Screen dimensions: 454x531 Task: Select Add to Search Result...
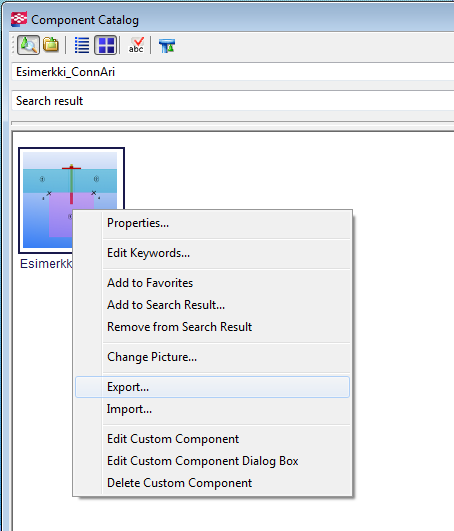pyautogui.click(x=212, y=305)
